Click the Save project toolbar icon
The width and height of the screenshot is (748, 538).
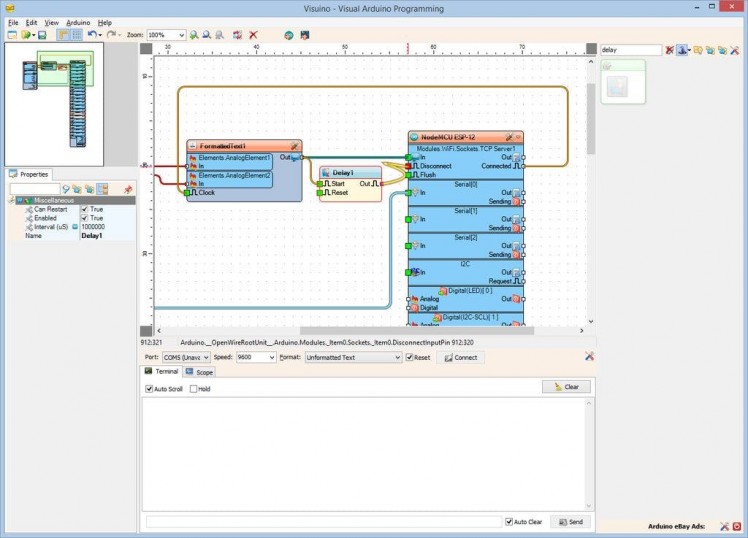tap(42, 35)
